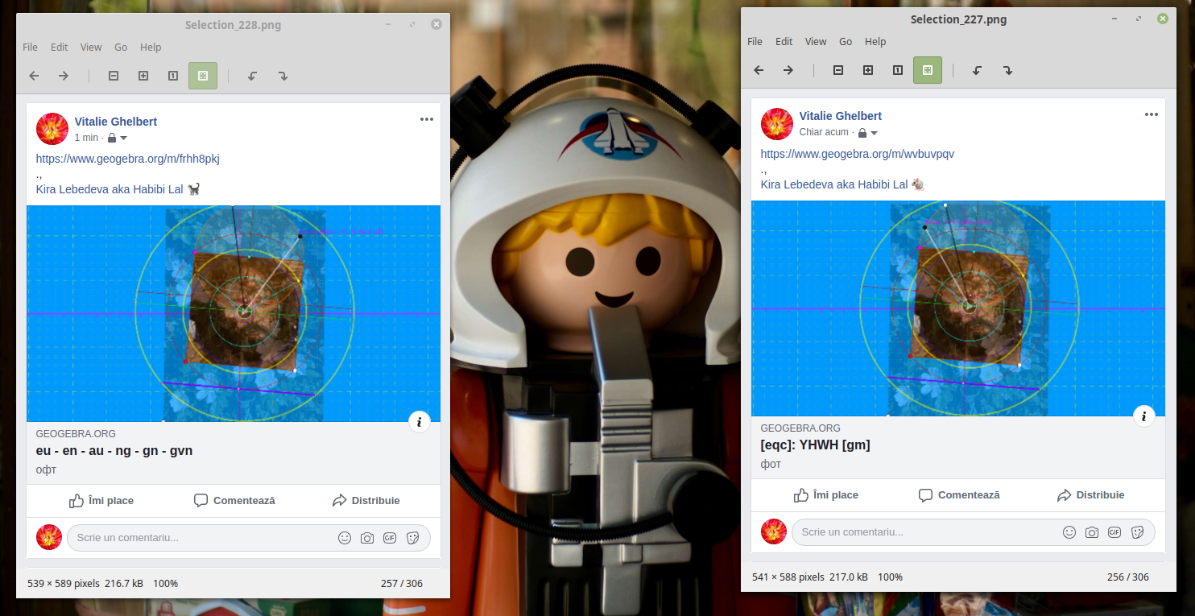Open privacy dropdown next to '1 min'

[x=117, y=138]
